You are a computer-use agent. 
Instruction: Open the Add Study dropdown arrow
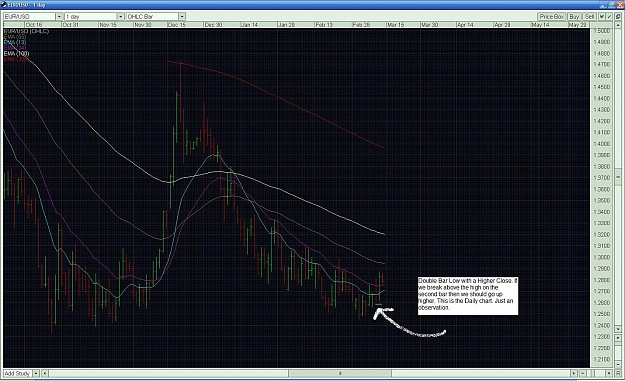[36, 373]
